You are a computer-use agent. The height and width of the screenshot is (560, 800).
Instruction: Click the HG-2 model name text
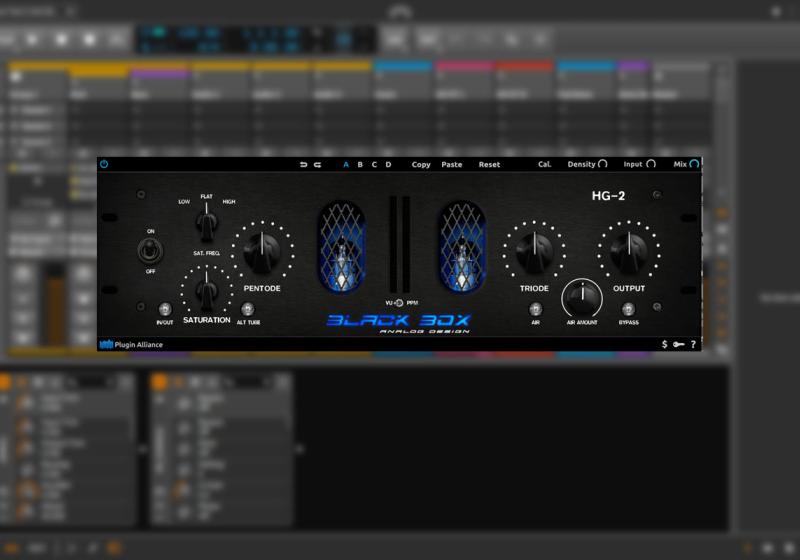tap(608, 196)
